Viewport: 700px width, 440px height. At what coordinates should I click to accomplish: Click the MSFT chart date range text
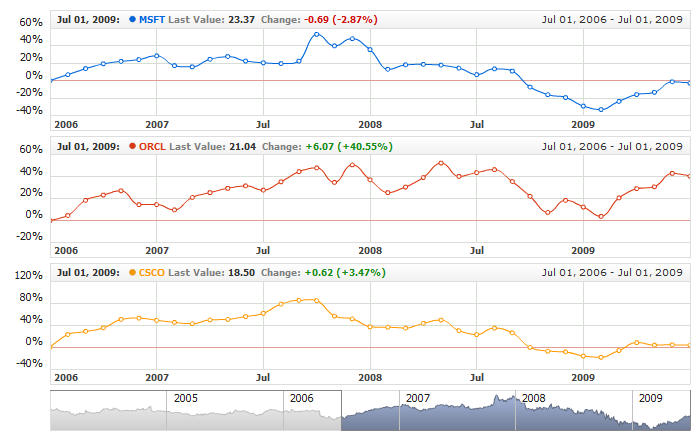(611, 19)
